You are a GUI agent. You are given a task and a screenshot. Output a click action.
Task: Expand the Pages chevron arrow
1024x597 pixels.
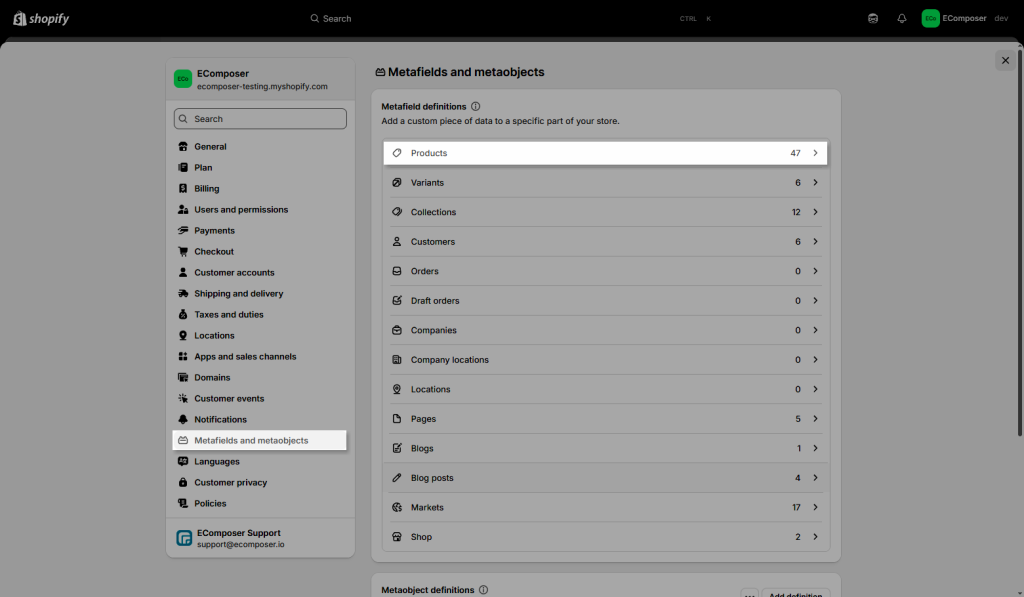tap(815, 419)
